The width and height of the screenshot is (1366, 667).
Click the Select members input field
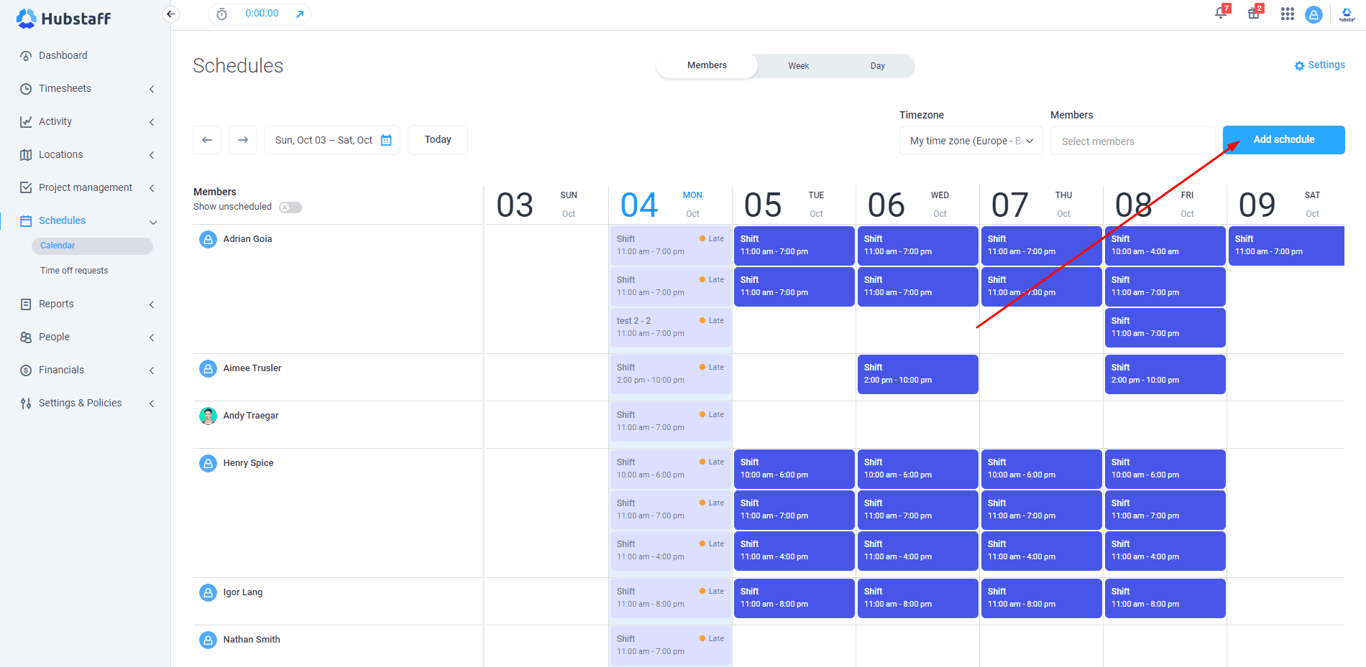(1132, 140)
